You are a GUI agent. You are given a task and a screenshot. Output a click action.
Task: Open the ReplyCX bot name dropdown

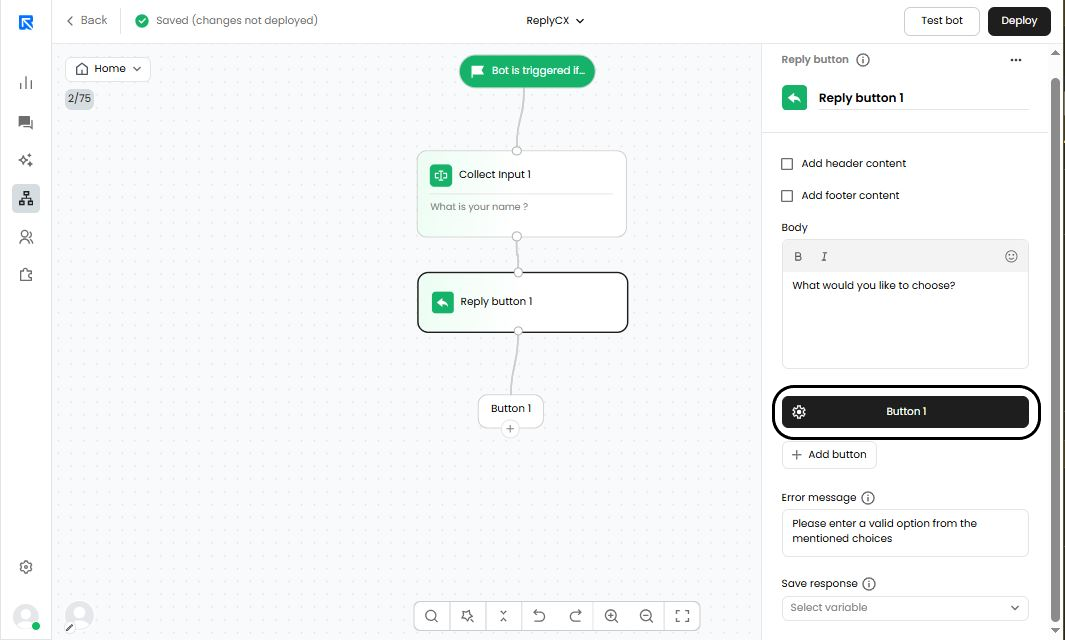(555, 20)
